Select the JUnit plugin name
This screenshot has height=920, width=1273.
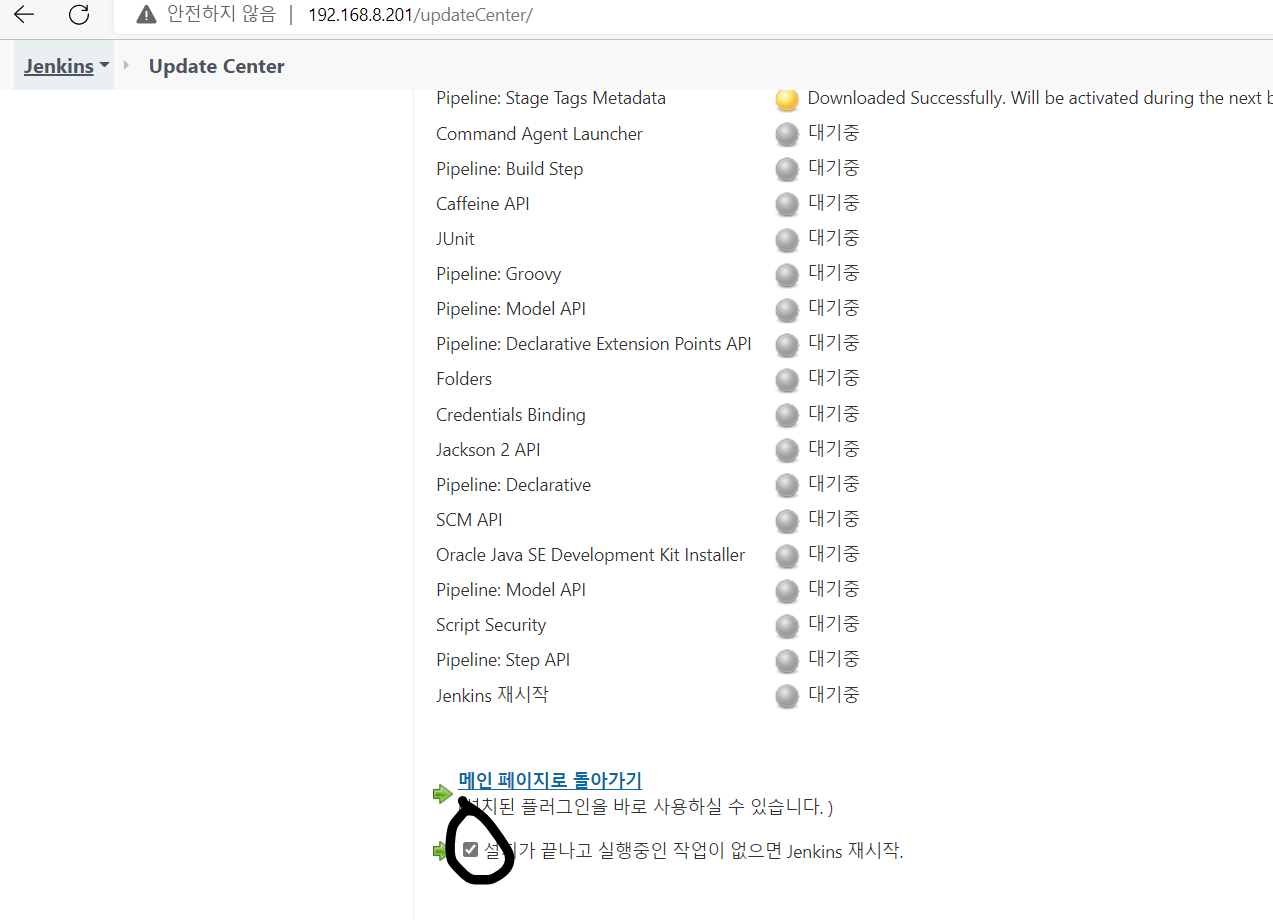(455, 238)
